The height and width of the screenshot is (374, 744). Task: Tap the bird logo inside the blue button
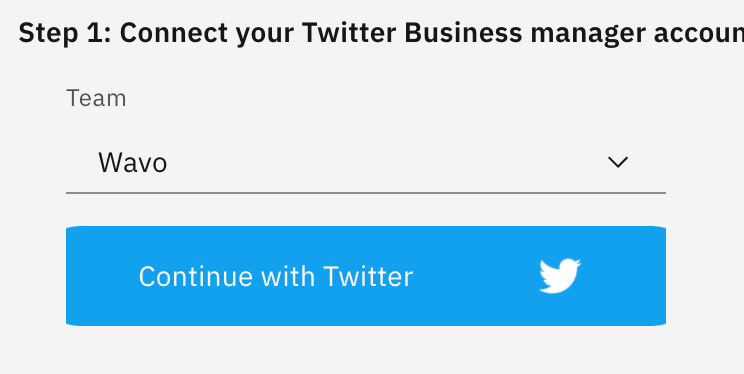click(x=560, y=276)
